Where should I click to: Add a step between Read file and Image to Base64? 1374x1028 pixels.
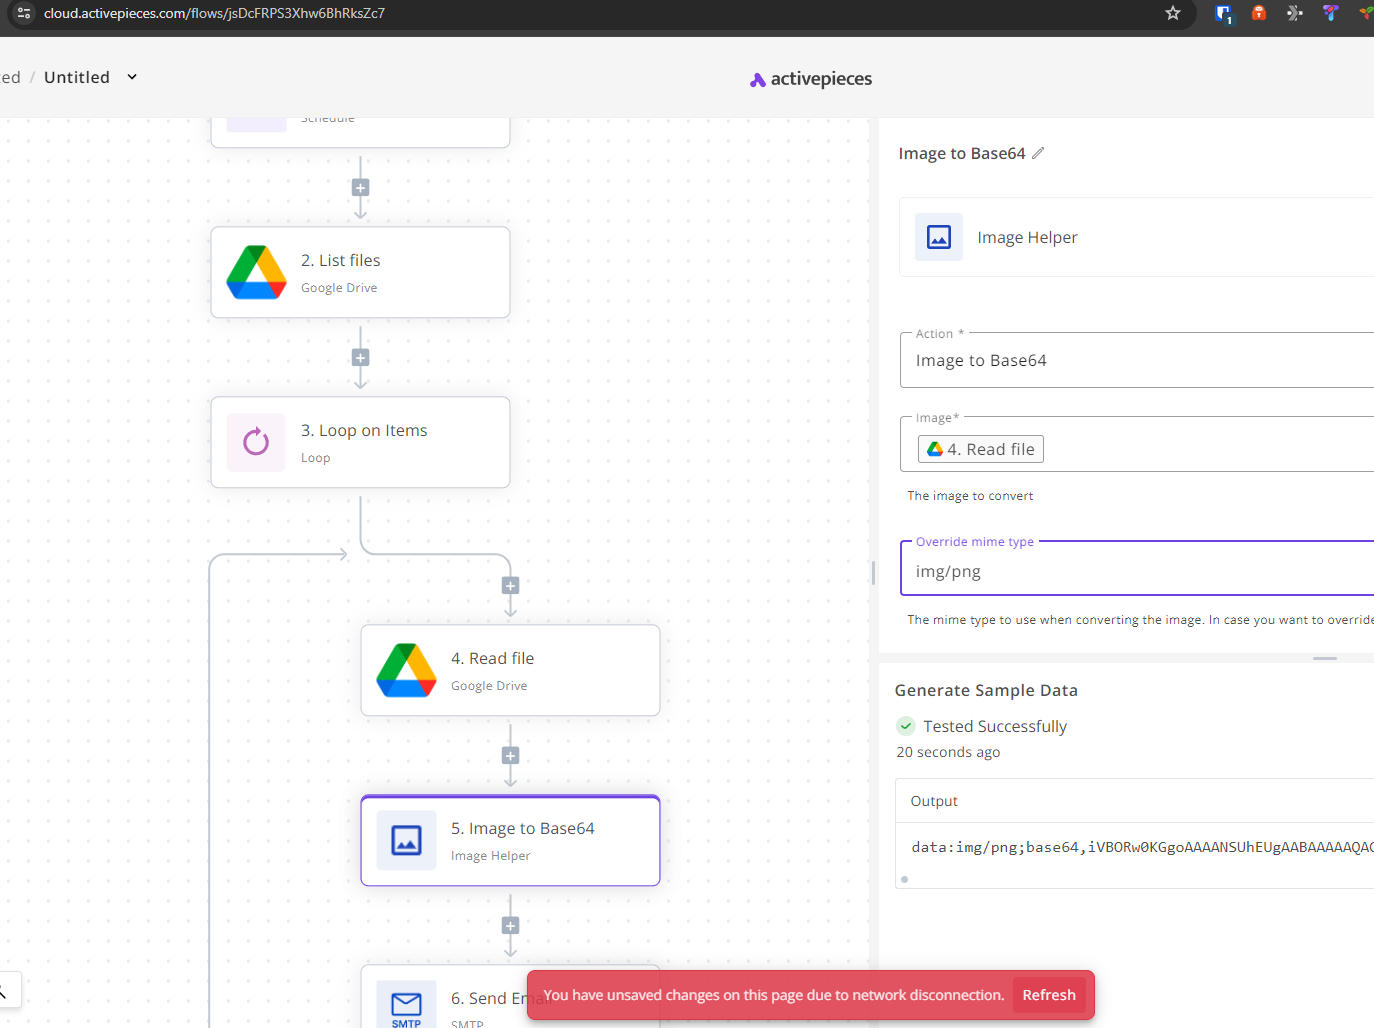[510, 756]
